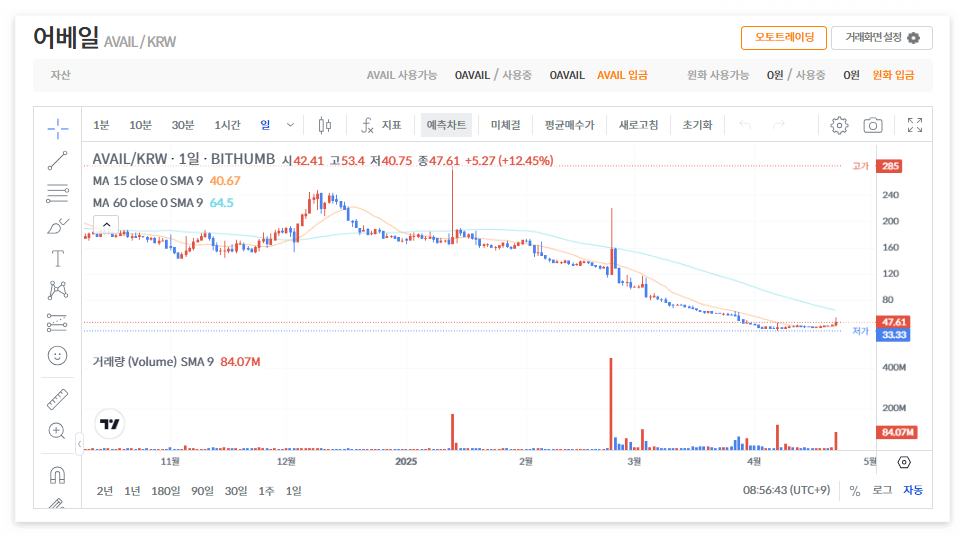
Task: Click the candlestick chart type icon
Action: click(x=325, y=125)
